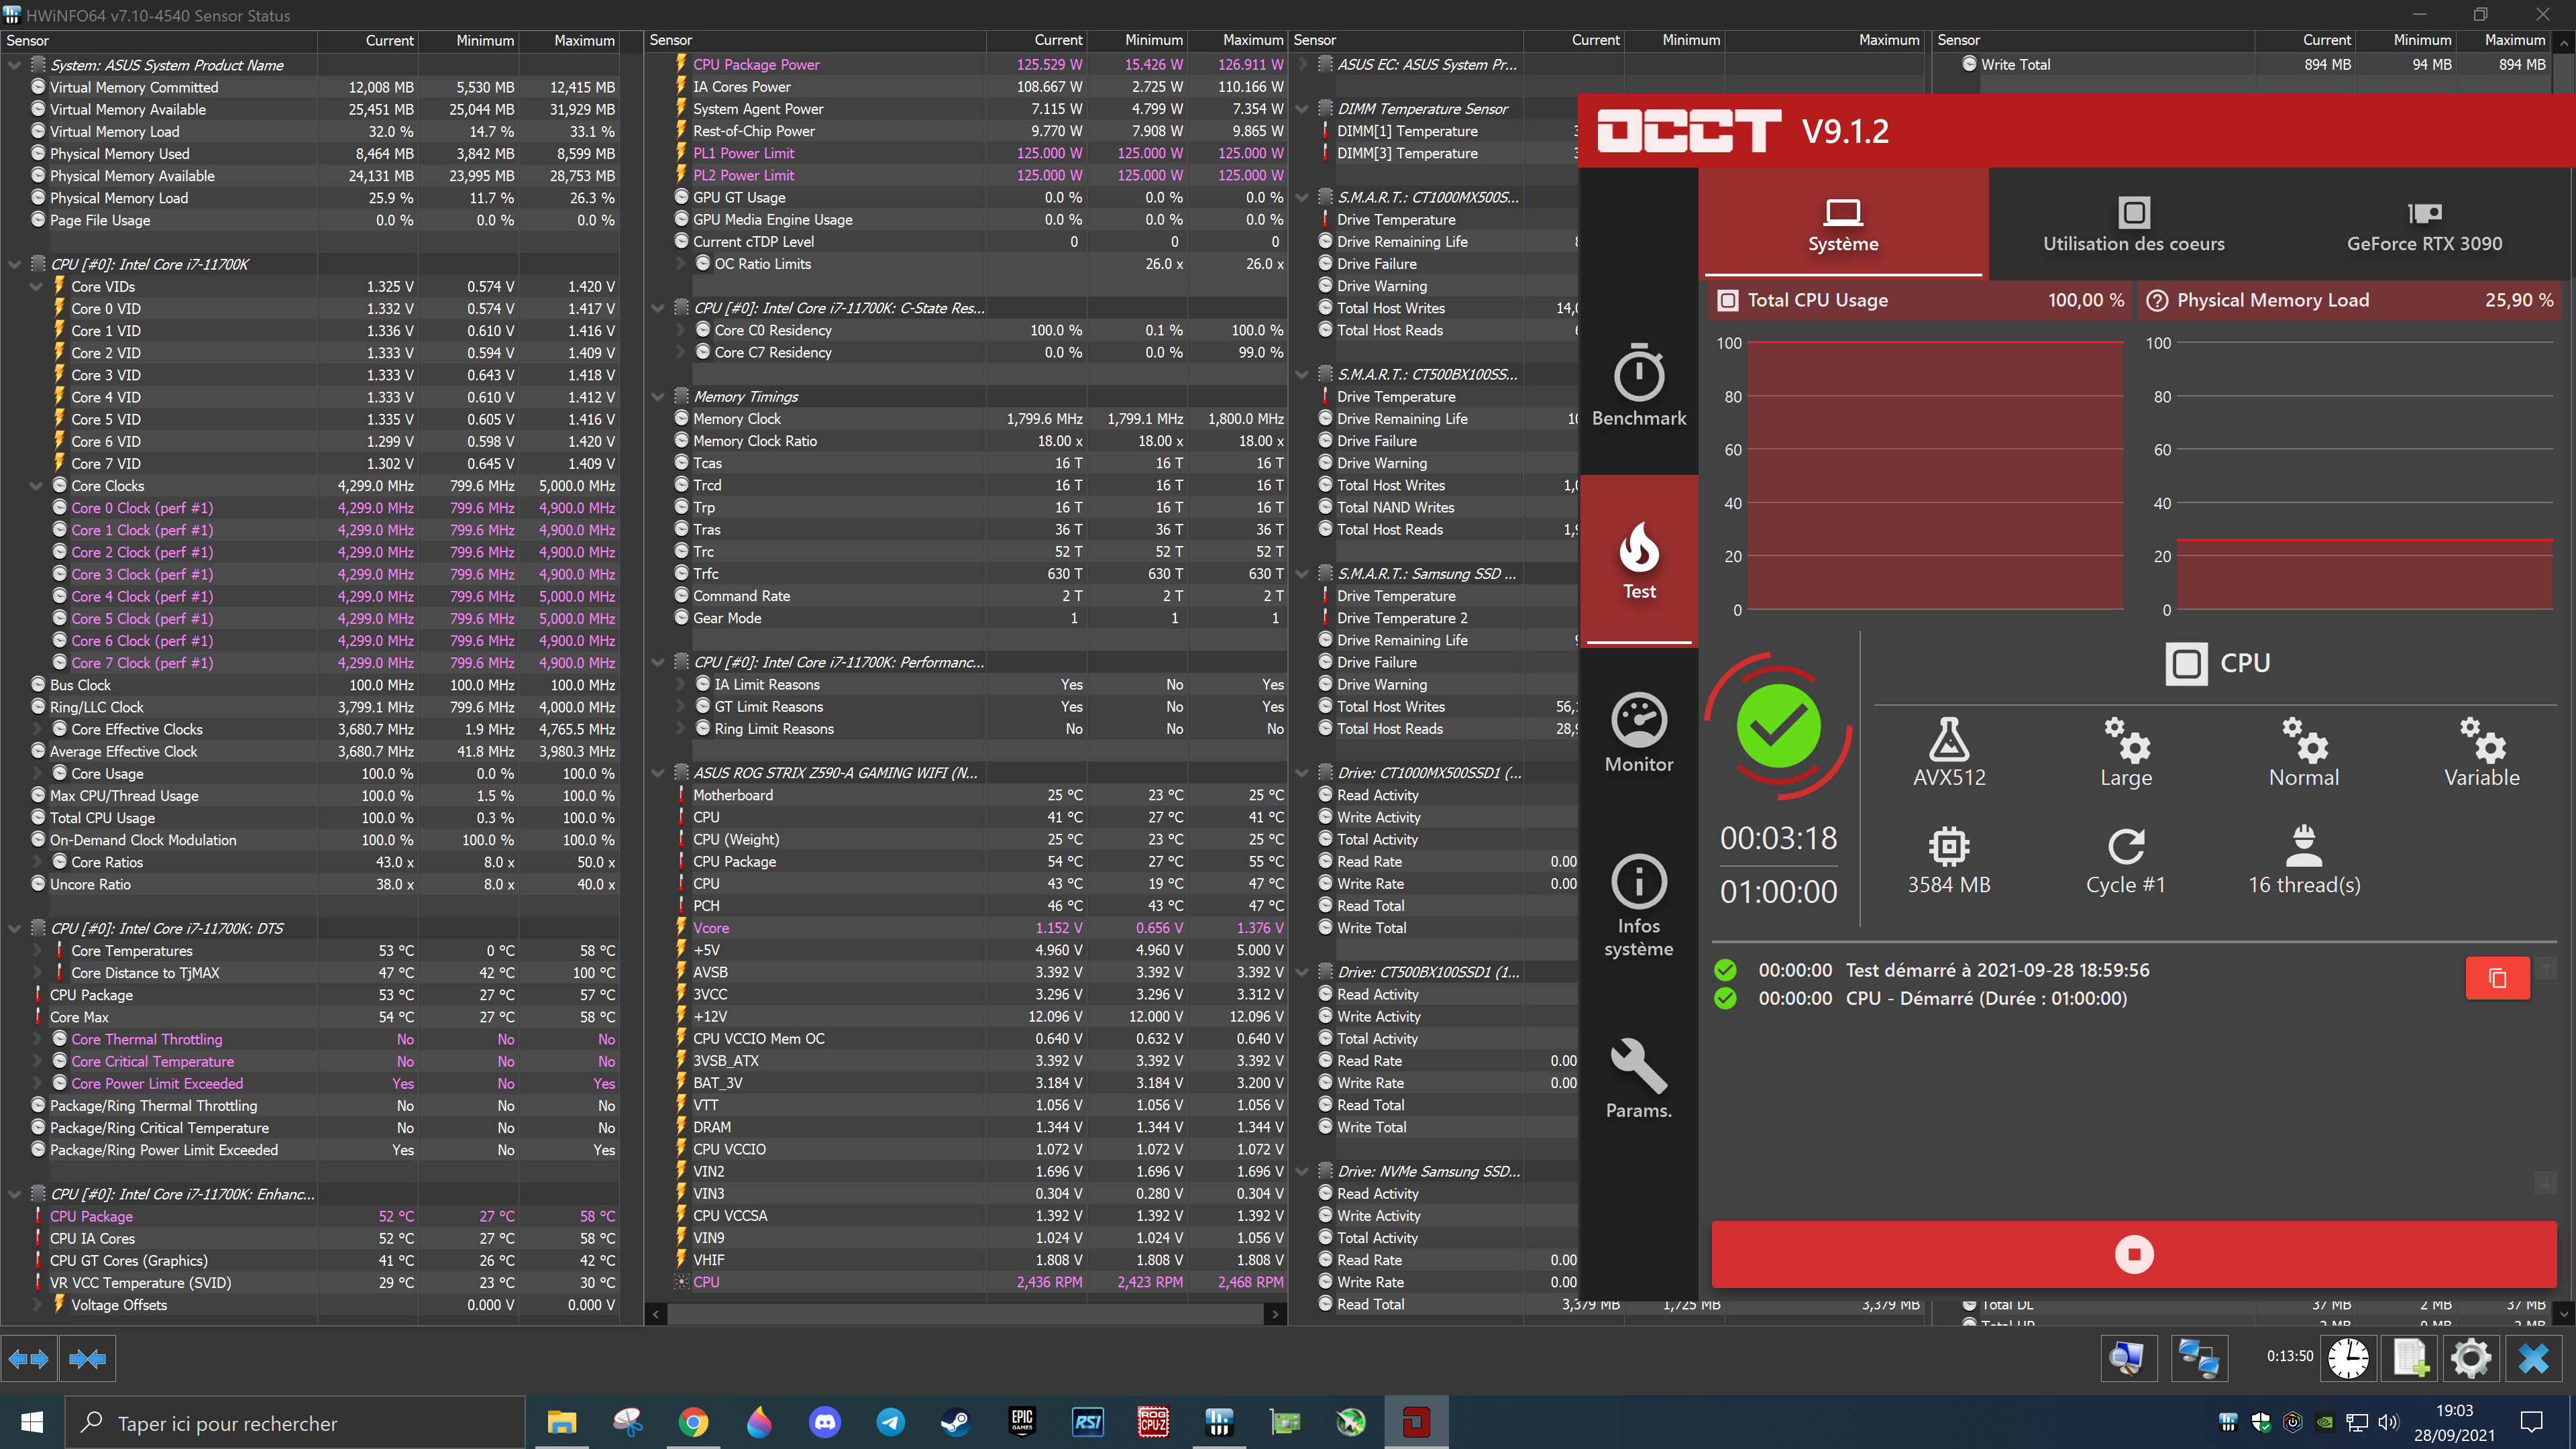Click the HWiNFO save log file icon
Screen dimensions: 2576x1449
pyautogui.click(x=2409, y=1357)
